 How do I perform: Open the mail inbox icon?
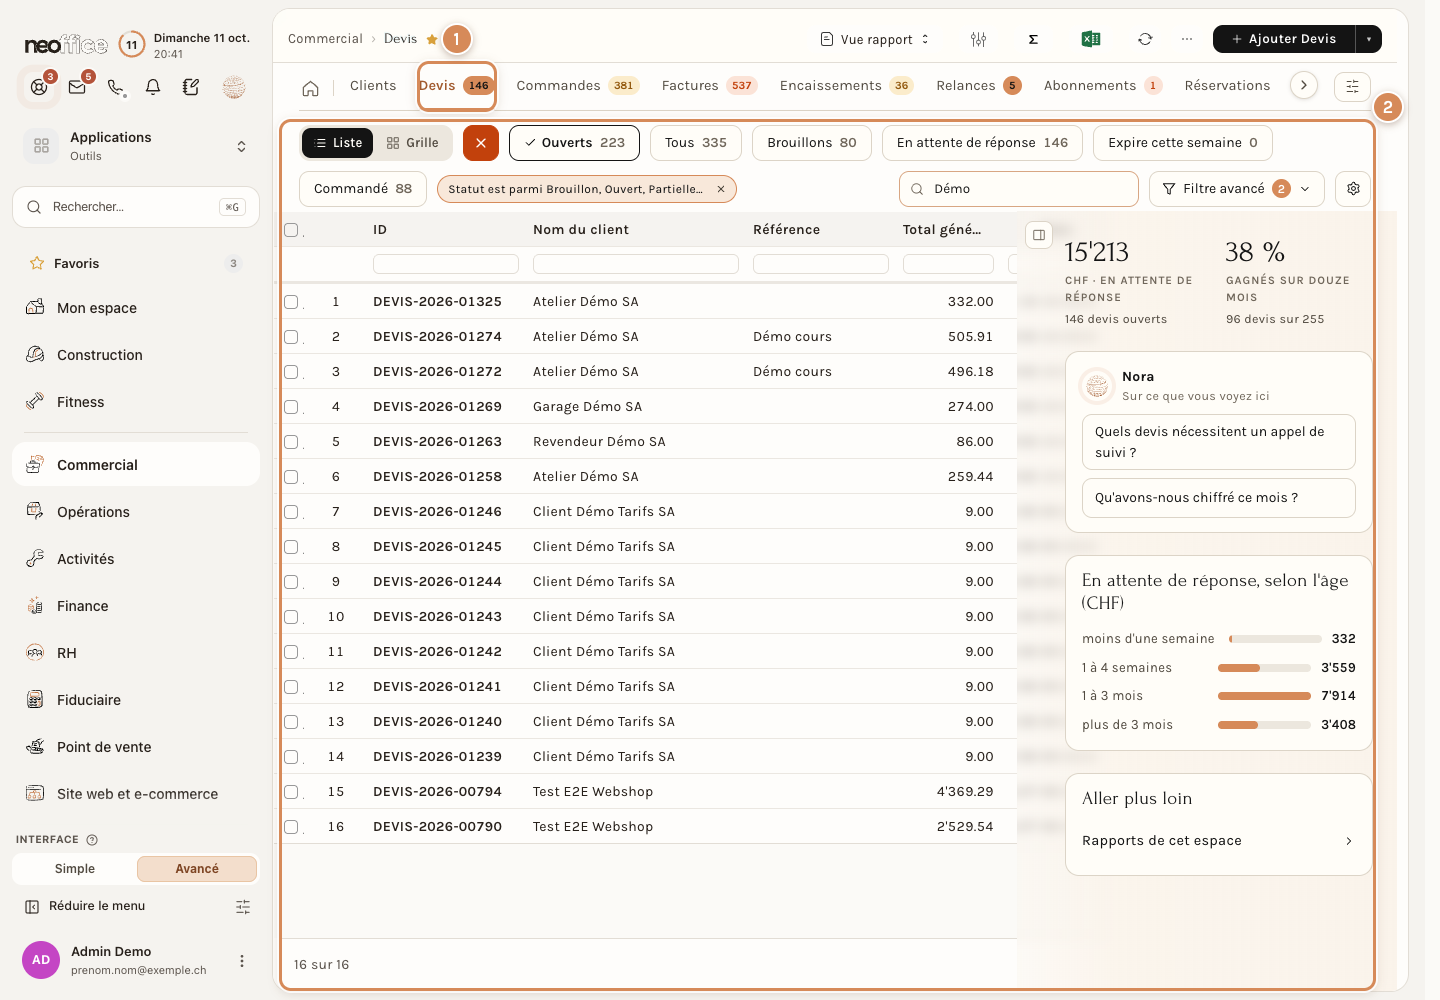coord(77,87)
